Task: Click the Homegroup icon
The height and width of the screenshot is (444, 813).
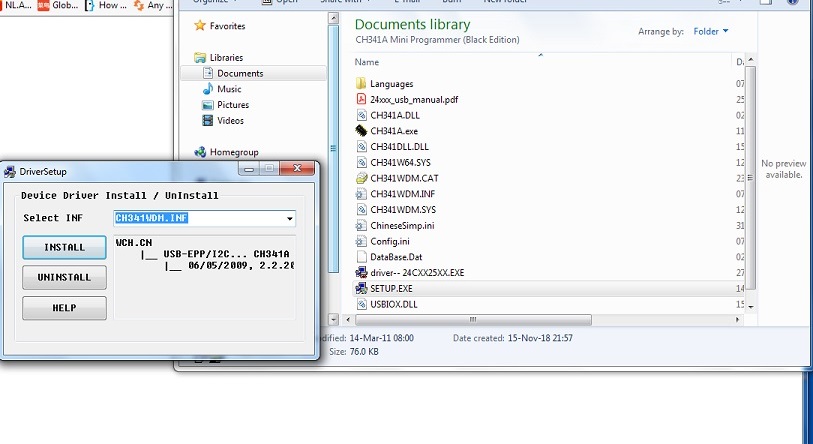Action: pos(200,152)
